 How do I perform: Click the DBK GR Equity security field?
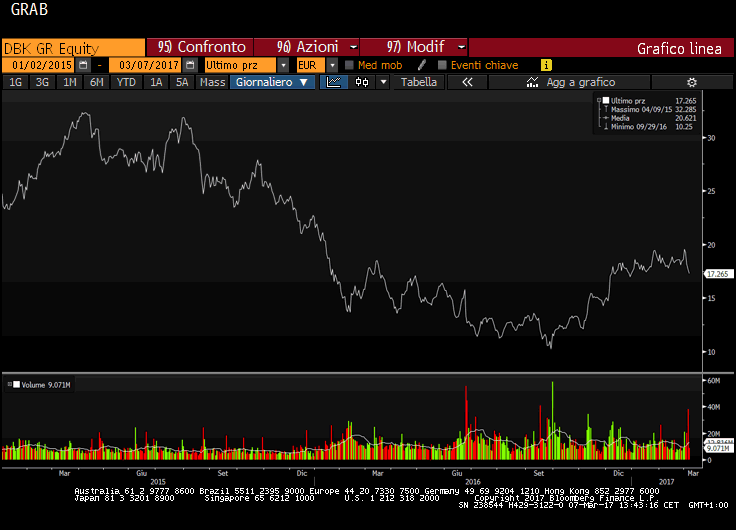(x=73, y=48)
